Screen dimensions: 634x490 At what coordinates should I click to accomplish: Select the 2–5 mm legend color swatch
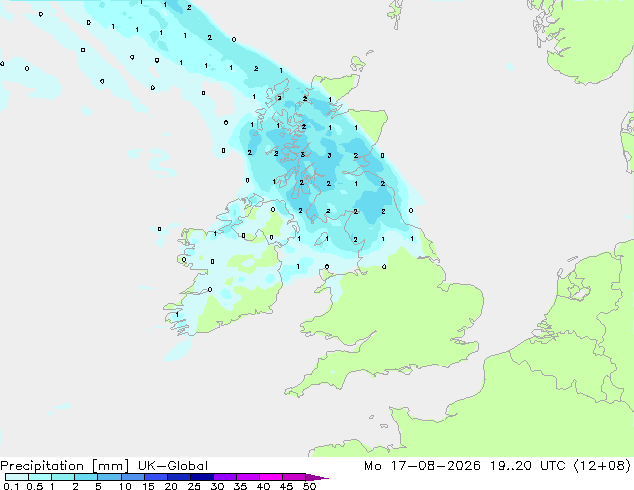click(x=86, y=477)
